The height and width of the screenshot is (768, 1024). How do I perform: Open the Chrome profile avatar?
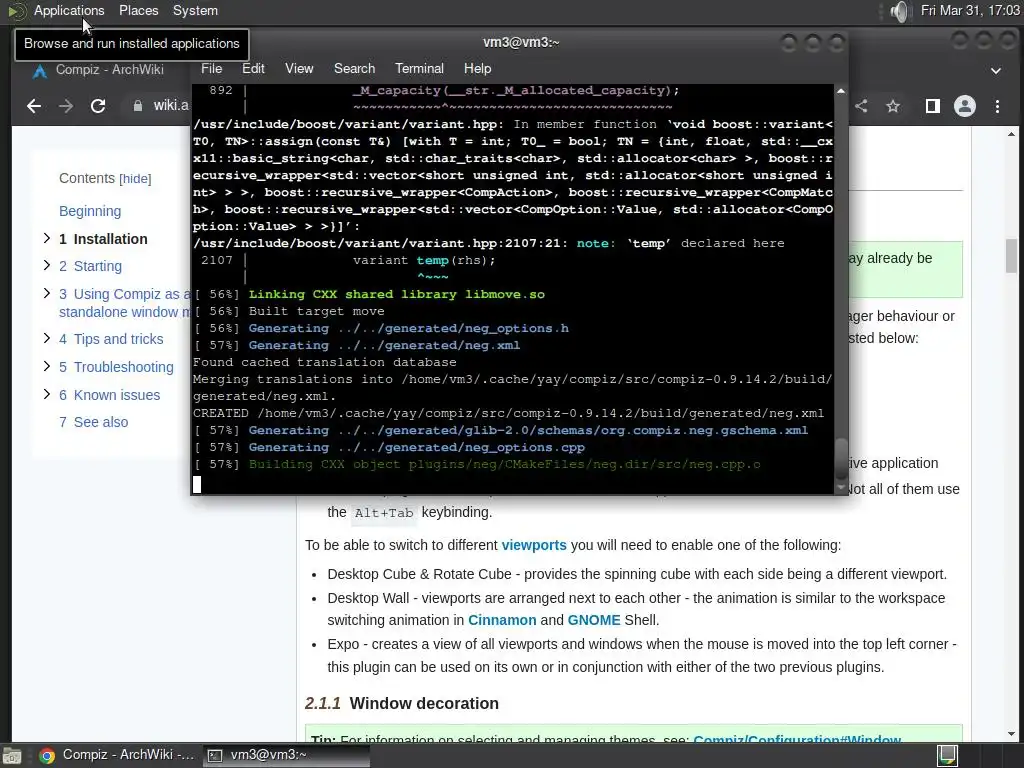tap(965, 106)
